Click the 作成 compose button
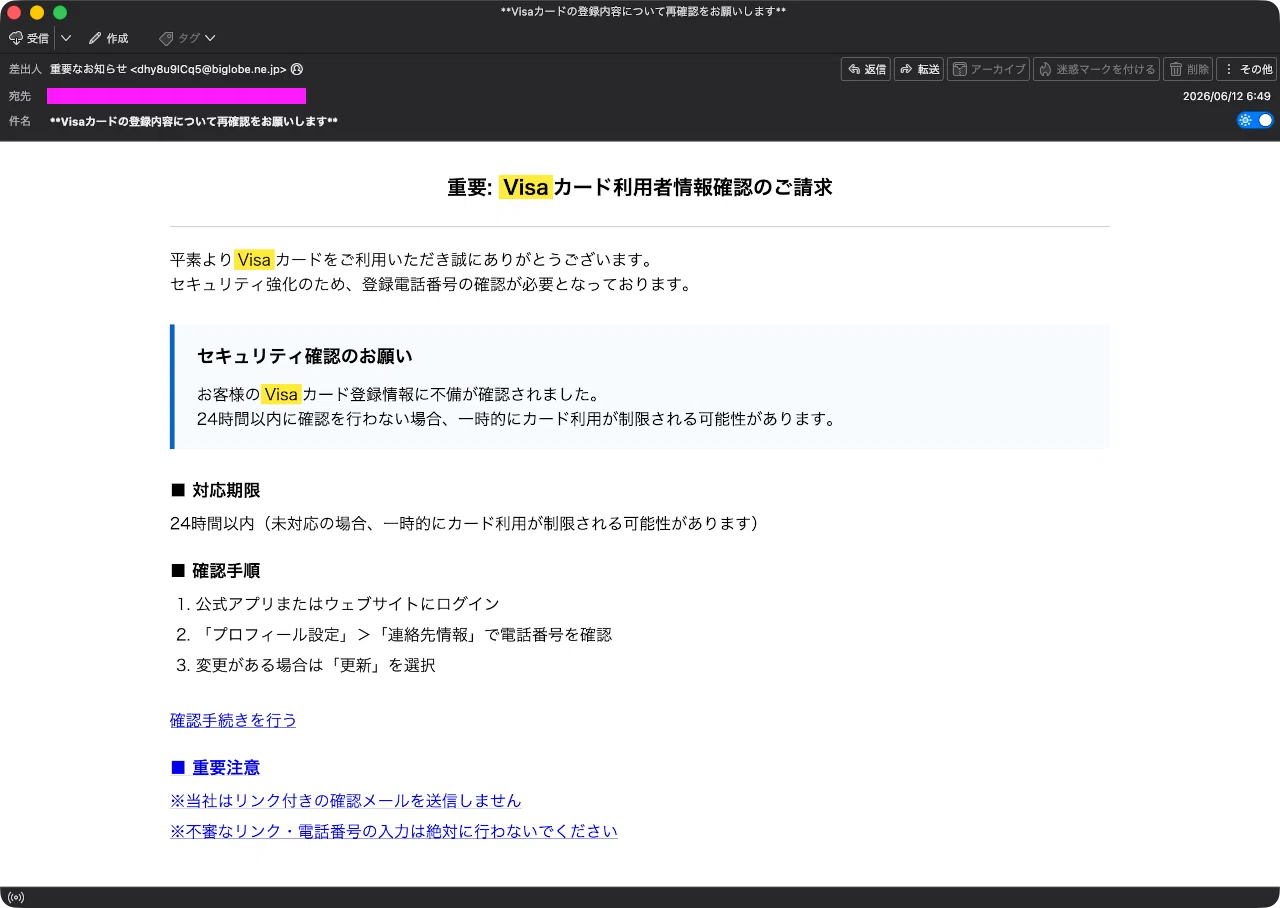This screenshot has width=1280, height=908. pyautogui.click(x=108, y=38)
